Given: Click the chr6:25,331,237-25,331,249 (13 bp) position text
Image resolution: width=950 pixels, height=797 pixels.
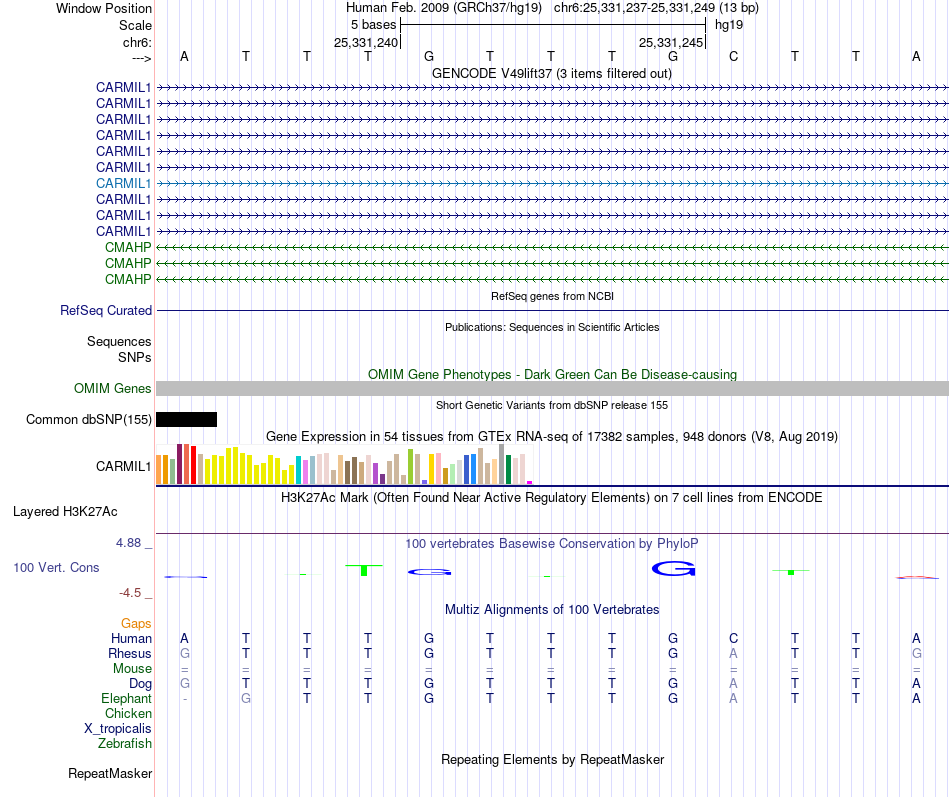Looking at the screenshot, I should [x=656, y=8].
